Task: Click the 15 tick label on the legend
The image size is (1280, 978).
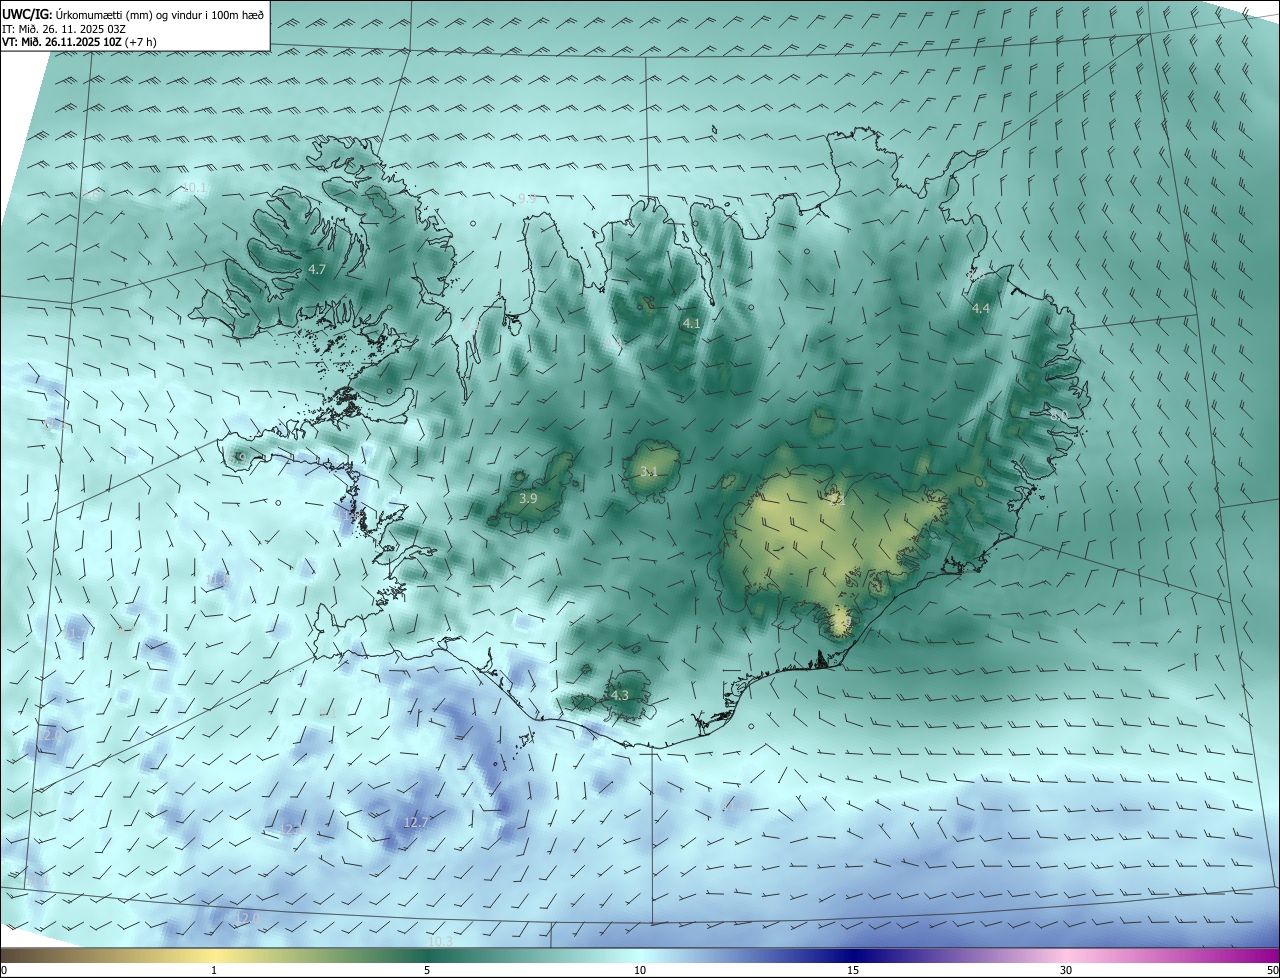Action: [853, 970]
